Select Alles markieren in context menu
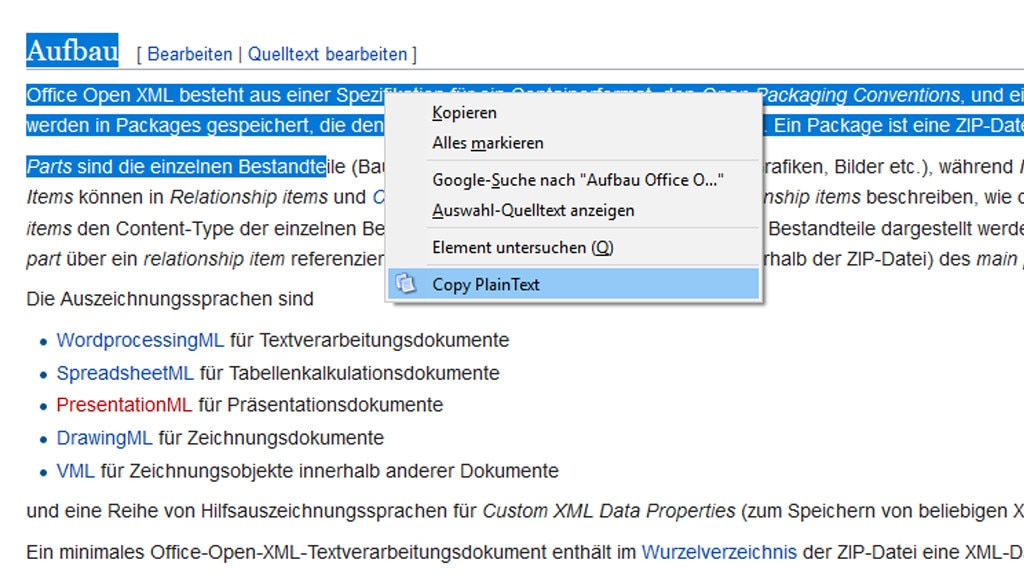Viewport: 1024px width, 576px height. 487,143
